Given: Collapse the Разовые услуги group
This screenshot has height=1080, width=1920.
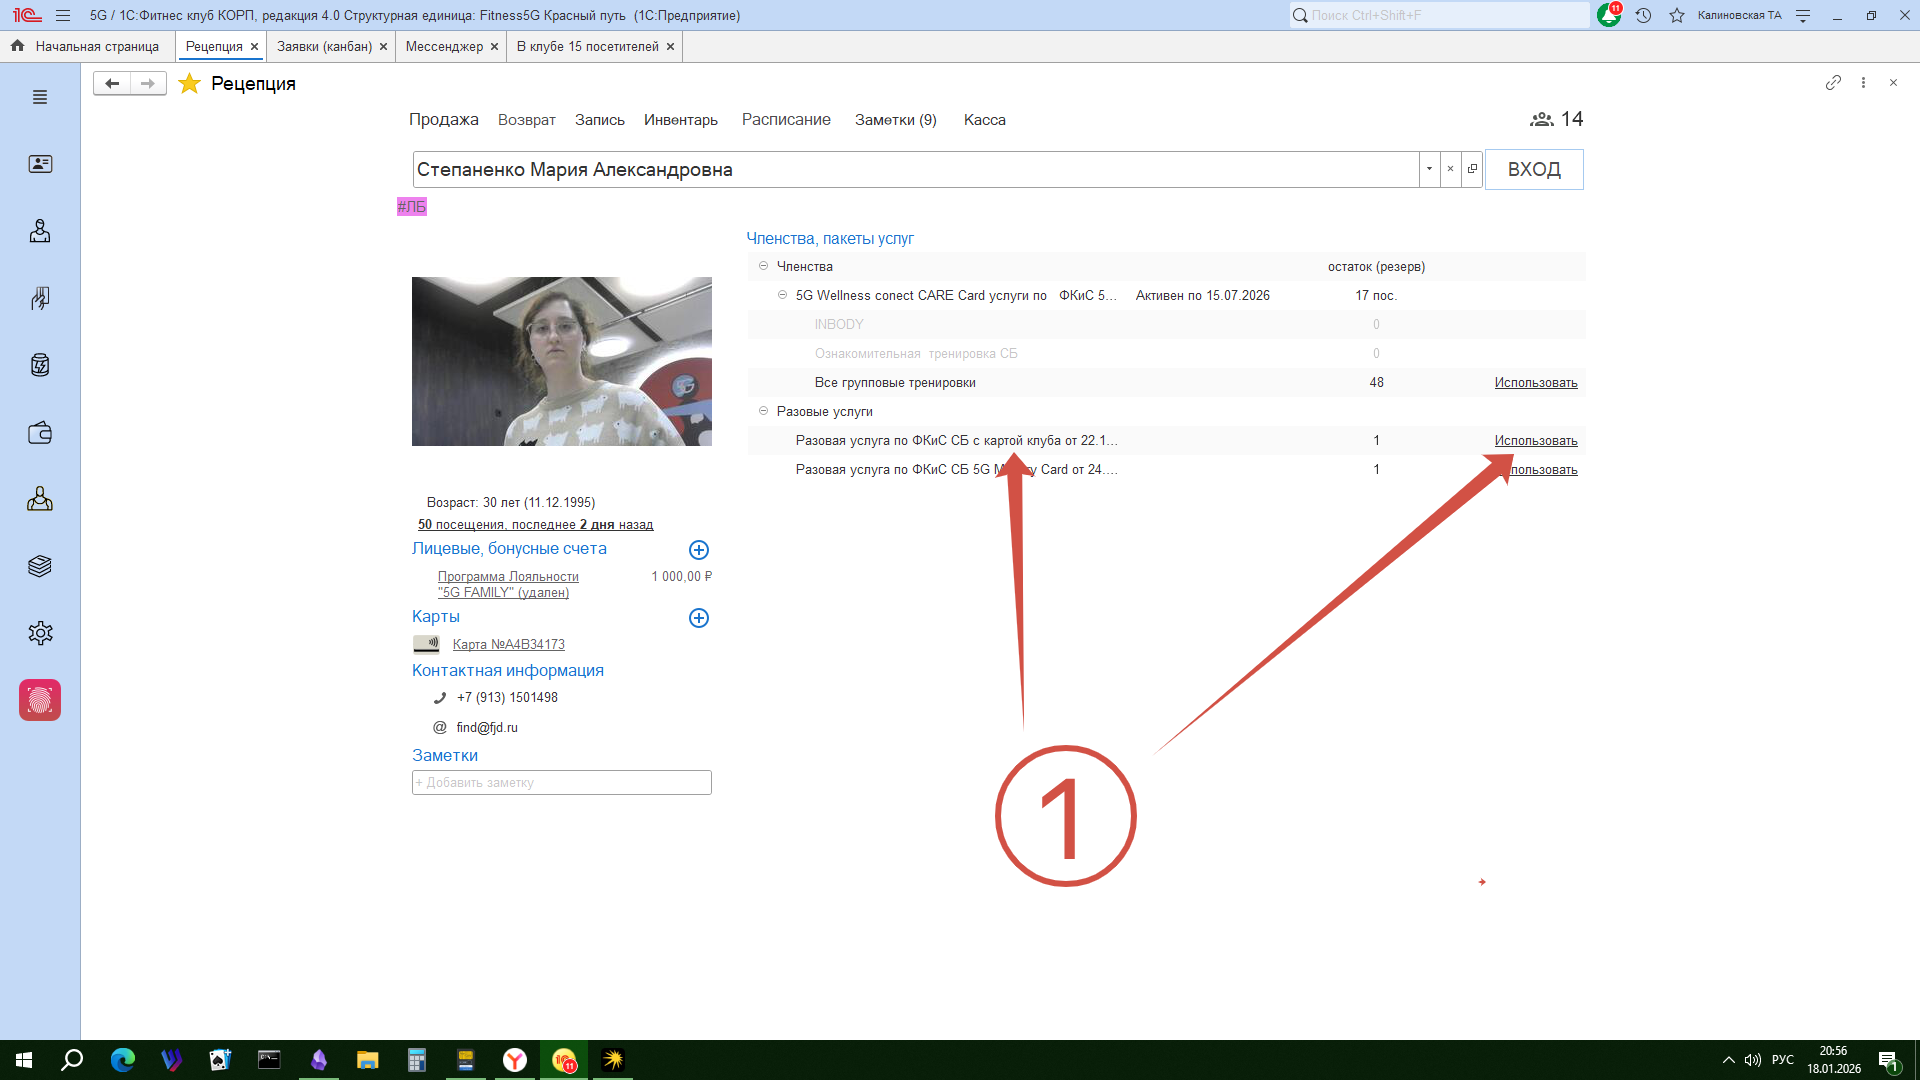Looking at the screenshot, I should 763,411.
